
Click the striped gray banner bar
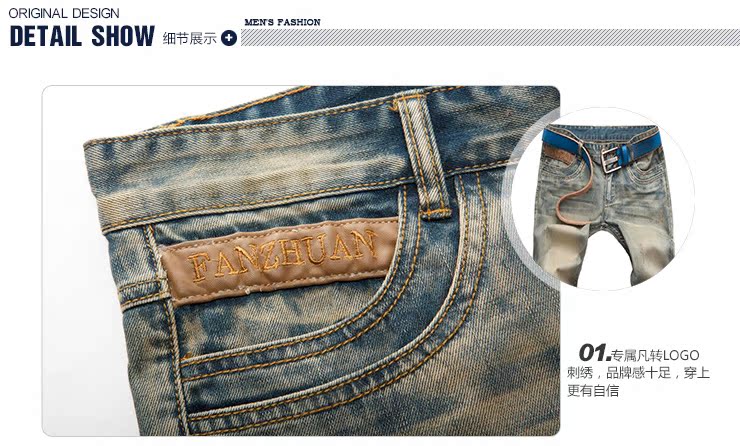pyautogui.click(x=490, y=37)
